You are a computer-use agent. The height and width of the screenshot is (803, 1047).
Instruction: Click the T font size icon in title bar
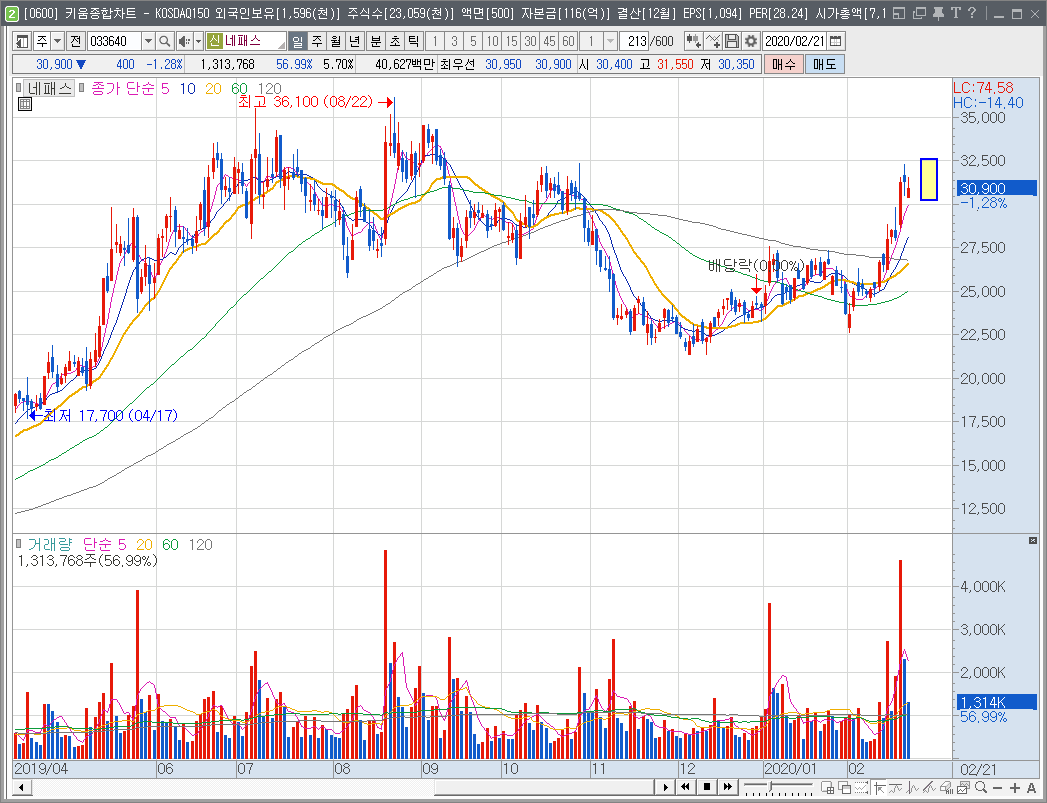coord(956,13)
